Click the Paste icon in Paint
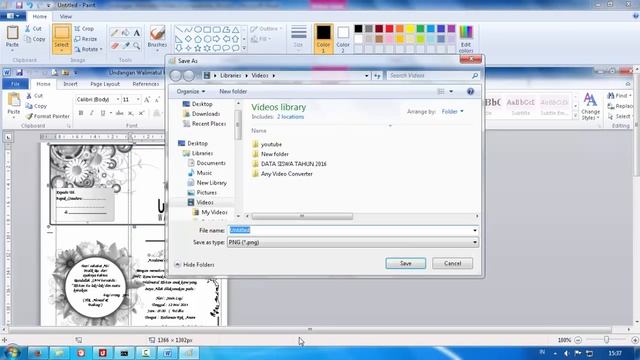The image size is (640, 360). [12, 33]
